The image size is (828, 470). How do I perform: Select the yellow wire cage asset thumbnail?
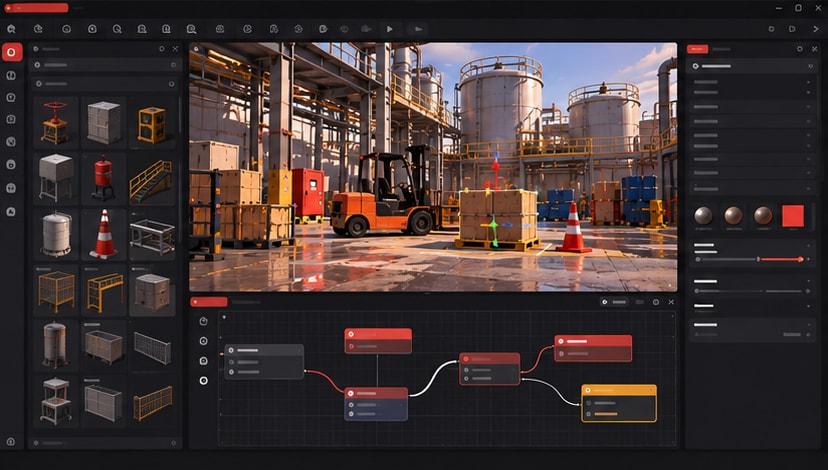coord(55,290)
